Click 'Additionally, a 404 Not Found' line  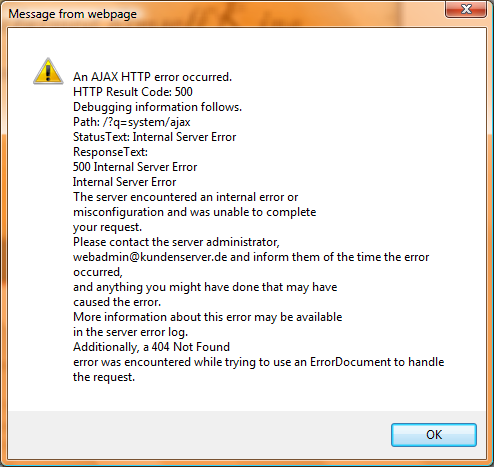(x=151, y=347)
